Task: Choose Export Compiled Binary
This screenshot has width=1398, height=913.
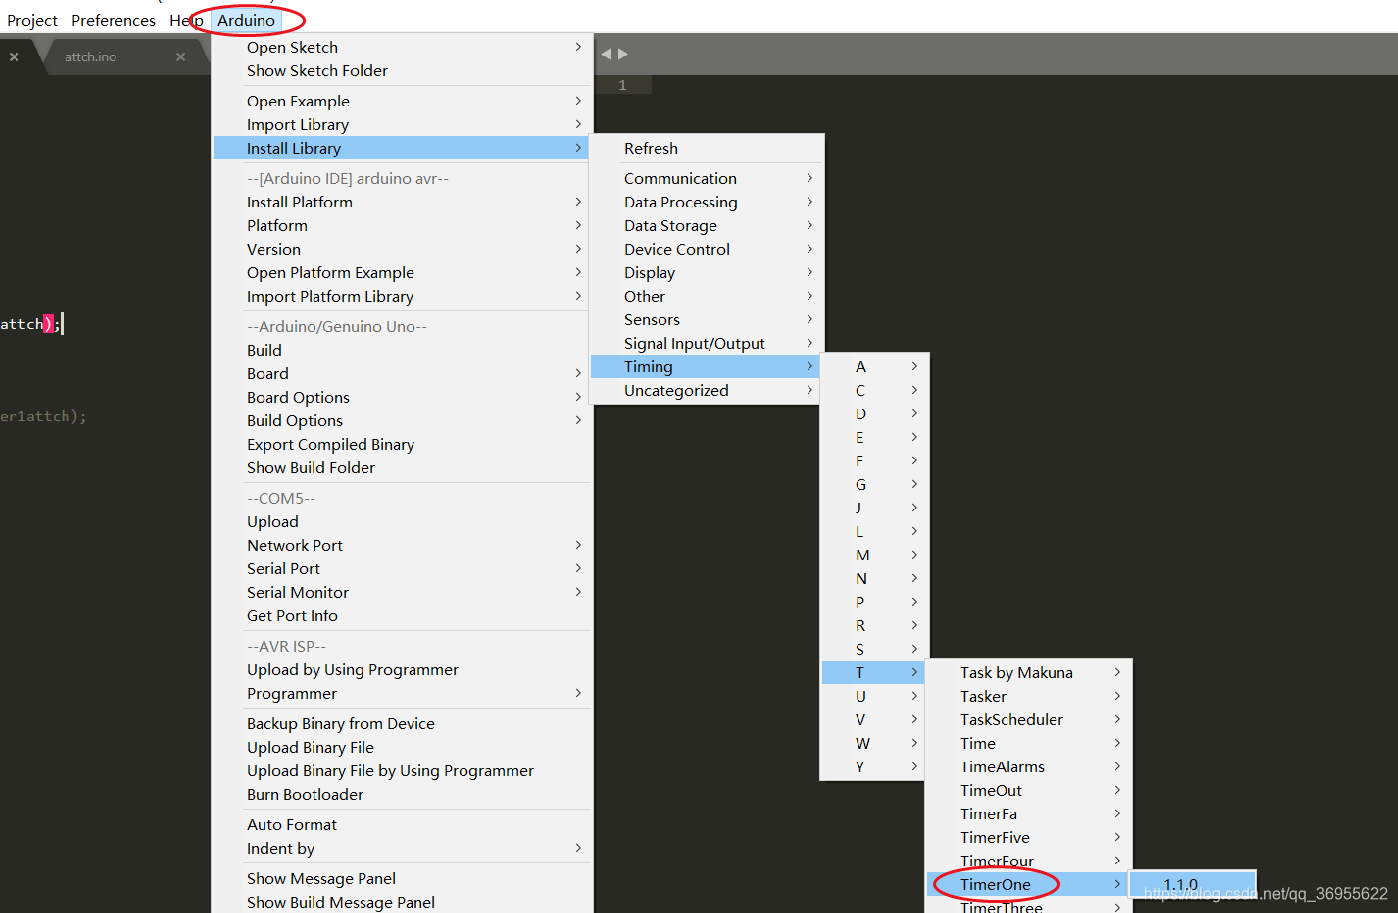Action: (401, 445)
